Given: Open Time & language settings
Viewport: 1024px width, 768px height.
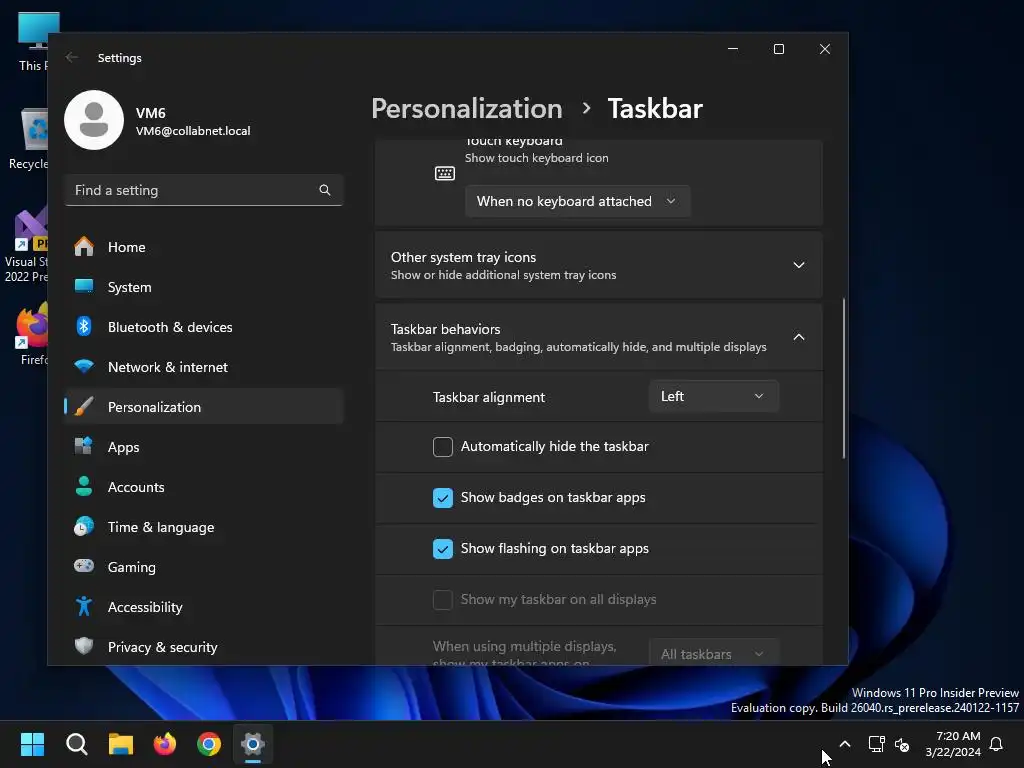Looking at the screenshot, I should tap(204, 527).
